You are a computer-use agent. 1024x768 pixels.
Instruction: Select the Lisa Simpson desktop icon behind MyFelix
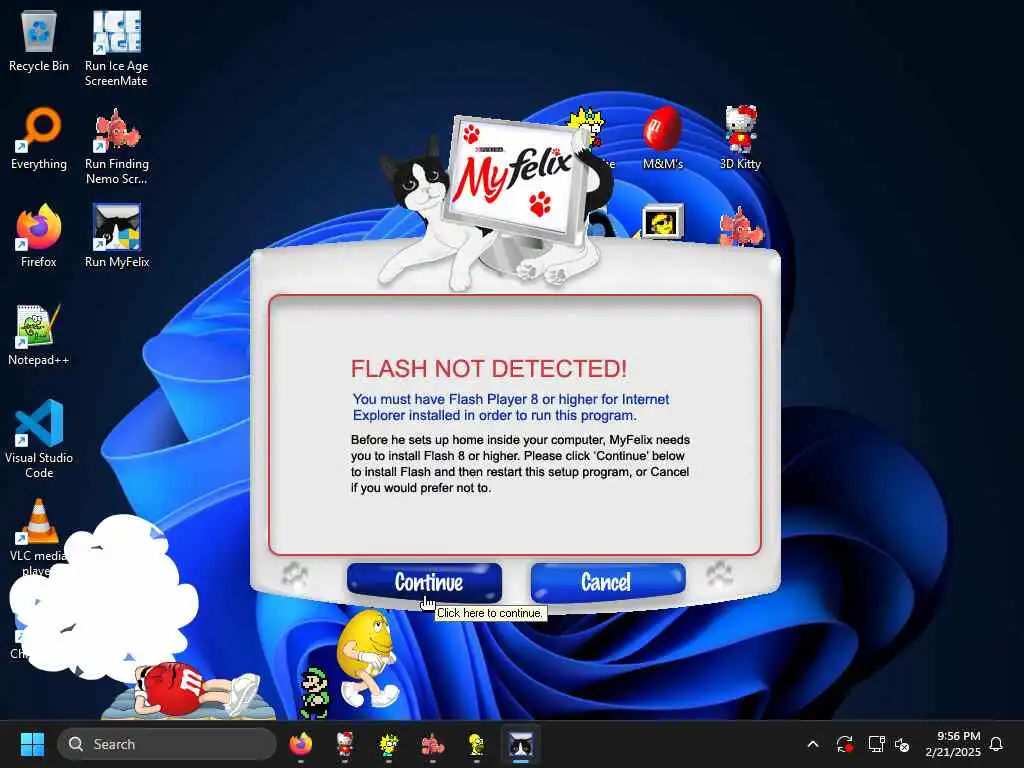(x=587, y=127)
